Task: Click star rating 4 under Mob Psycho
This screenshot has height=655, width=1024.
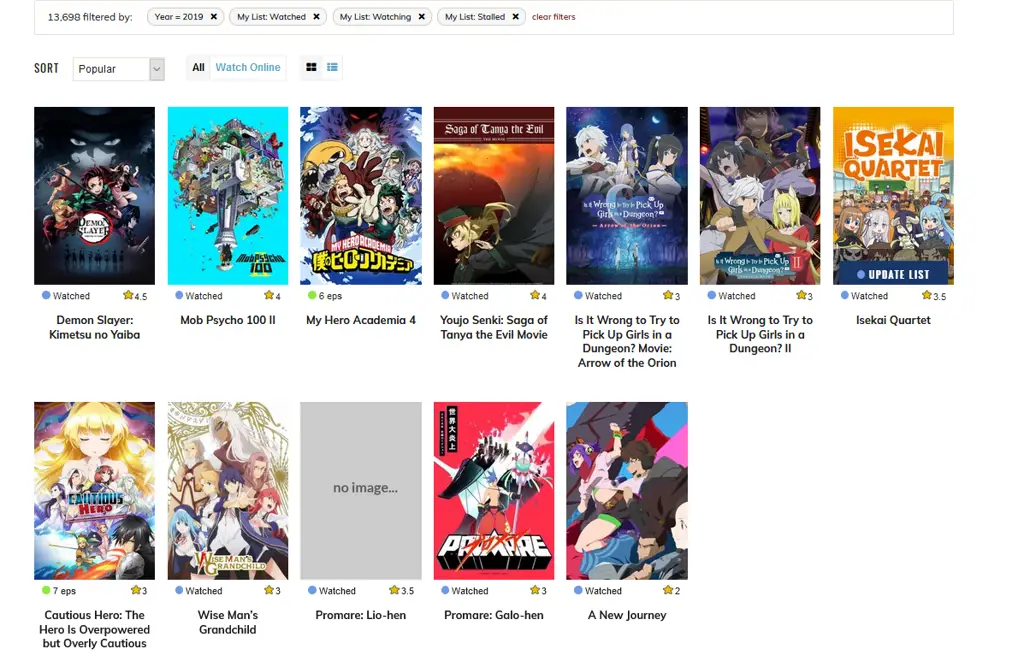Action: point(272,296)
